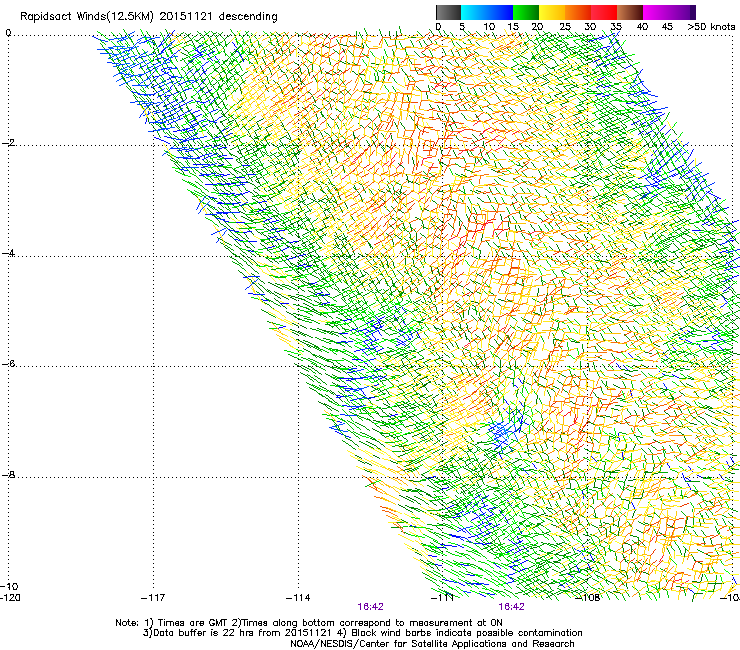Screen dimensions: 740x650
Task: Click the longitude axis label "-120"
Action: click(11, 598)
